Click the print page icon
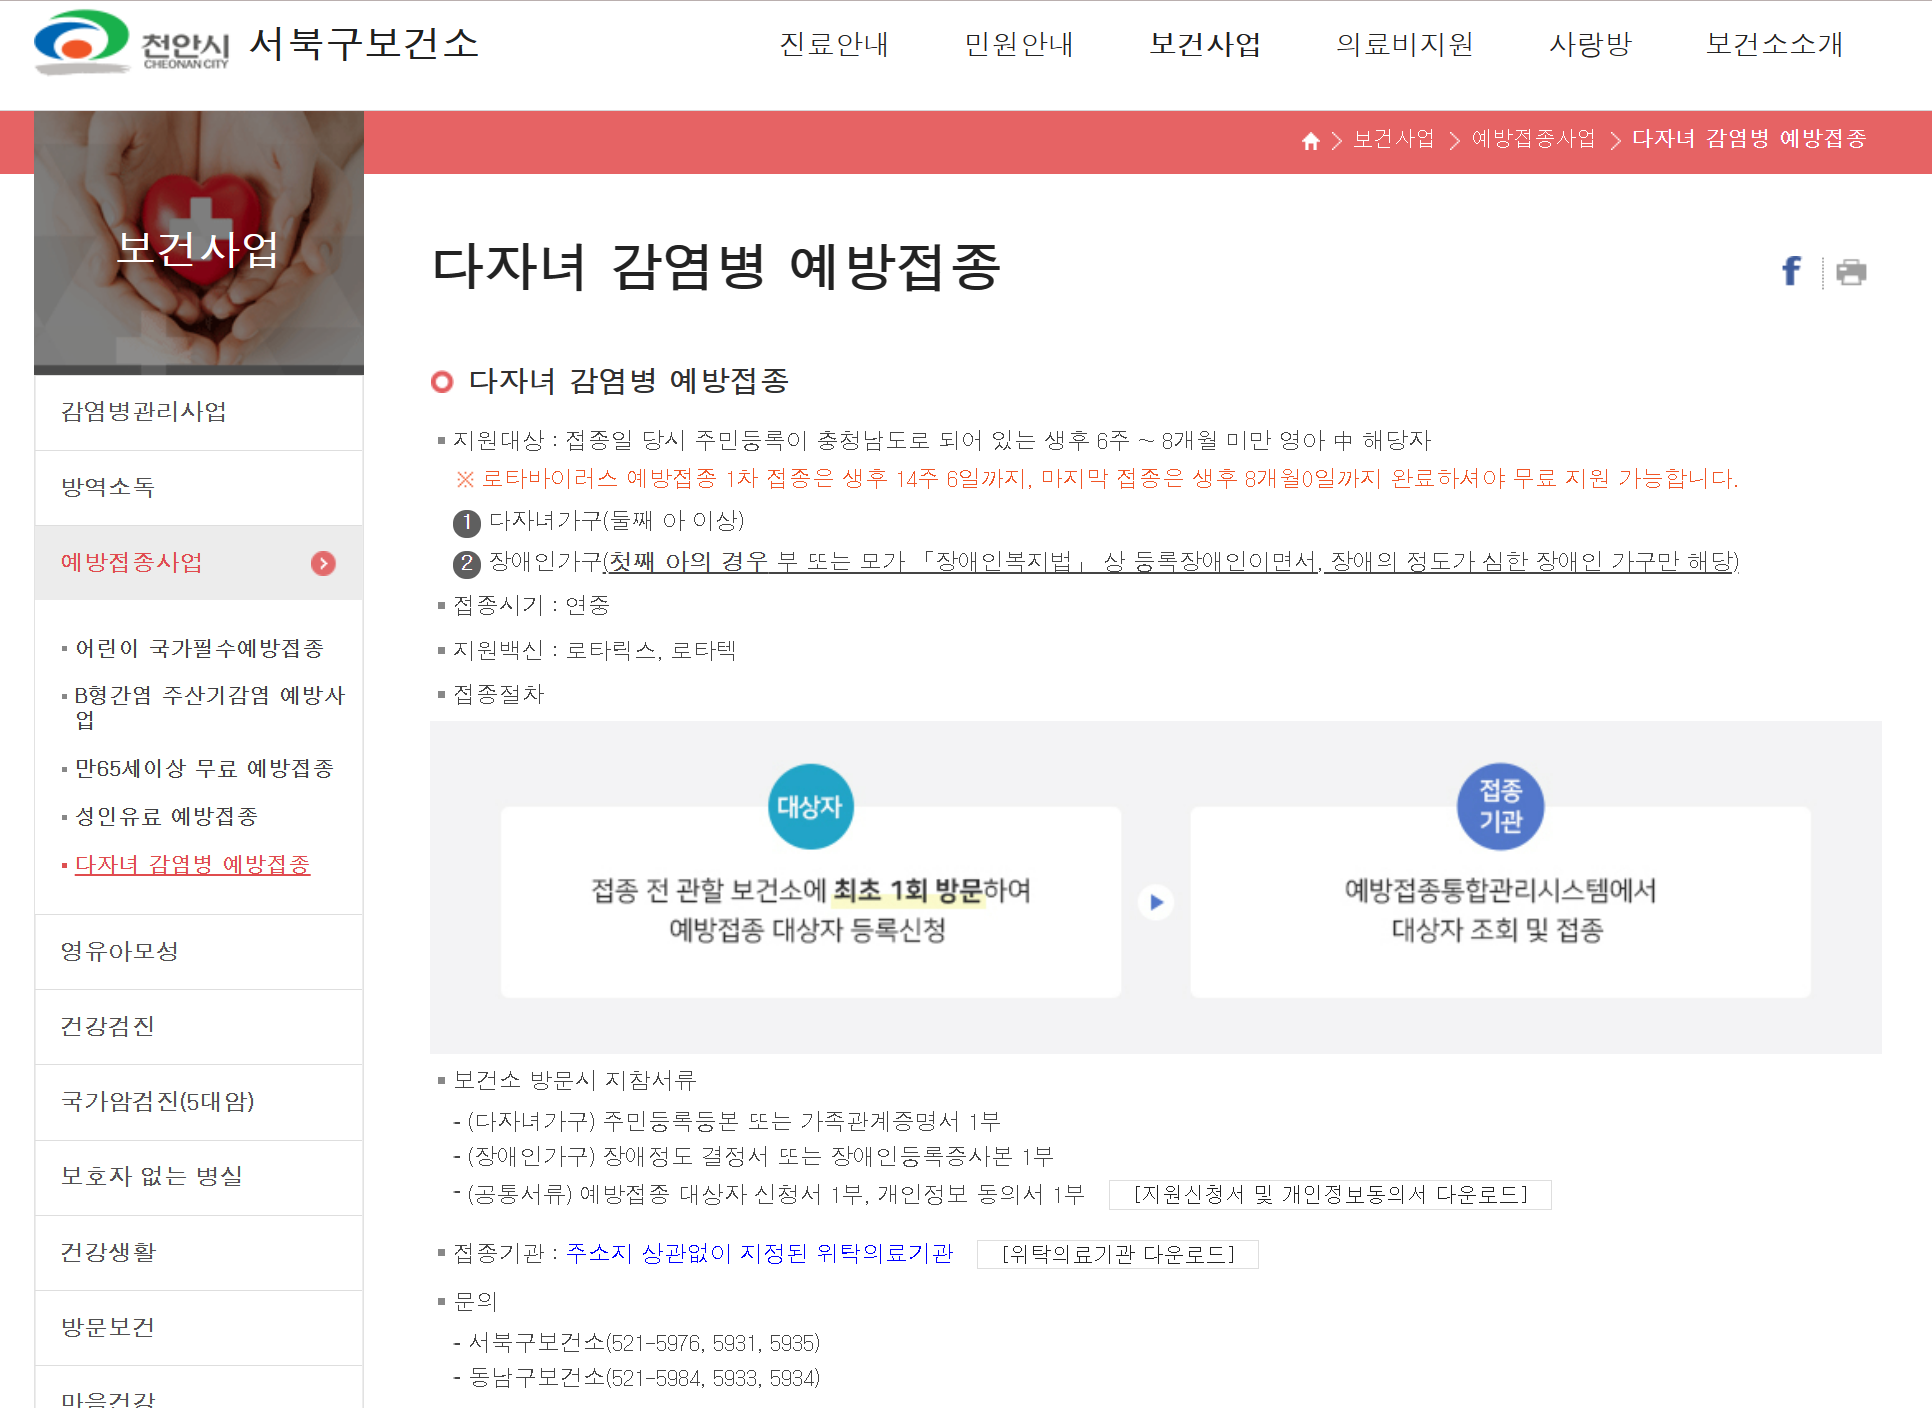Viewport: 1932px width, 1408px height. (1851, 272)
